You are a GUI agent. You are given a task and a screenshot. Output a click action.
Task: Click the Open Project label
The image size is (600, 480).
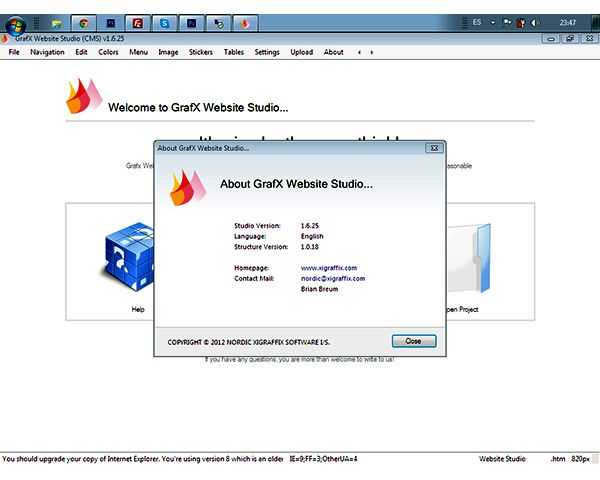[x=463, y=309]
